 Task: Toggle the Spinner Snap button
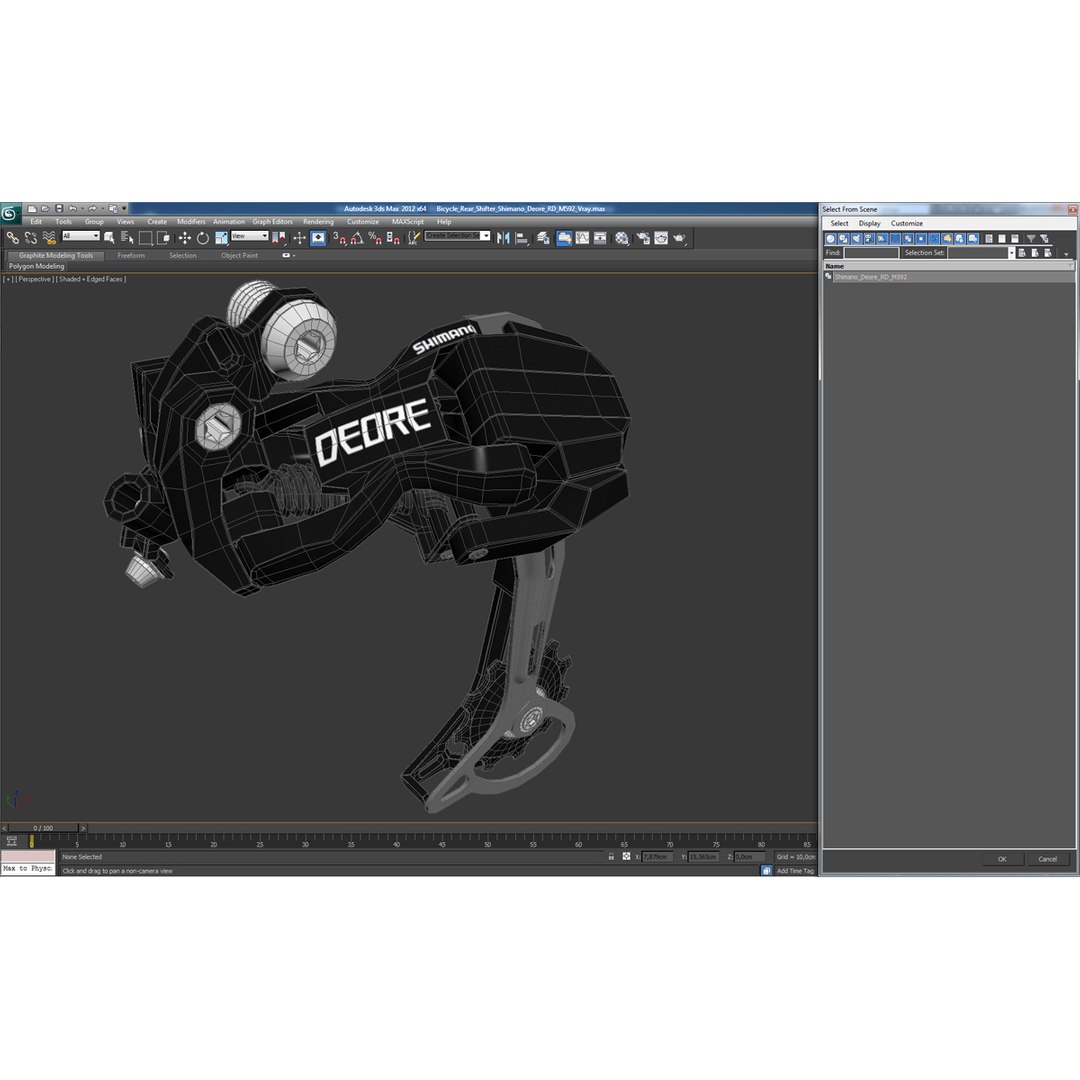pyautogui.click(x=393, y=238)
